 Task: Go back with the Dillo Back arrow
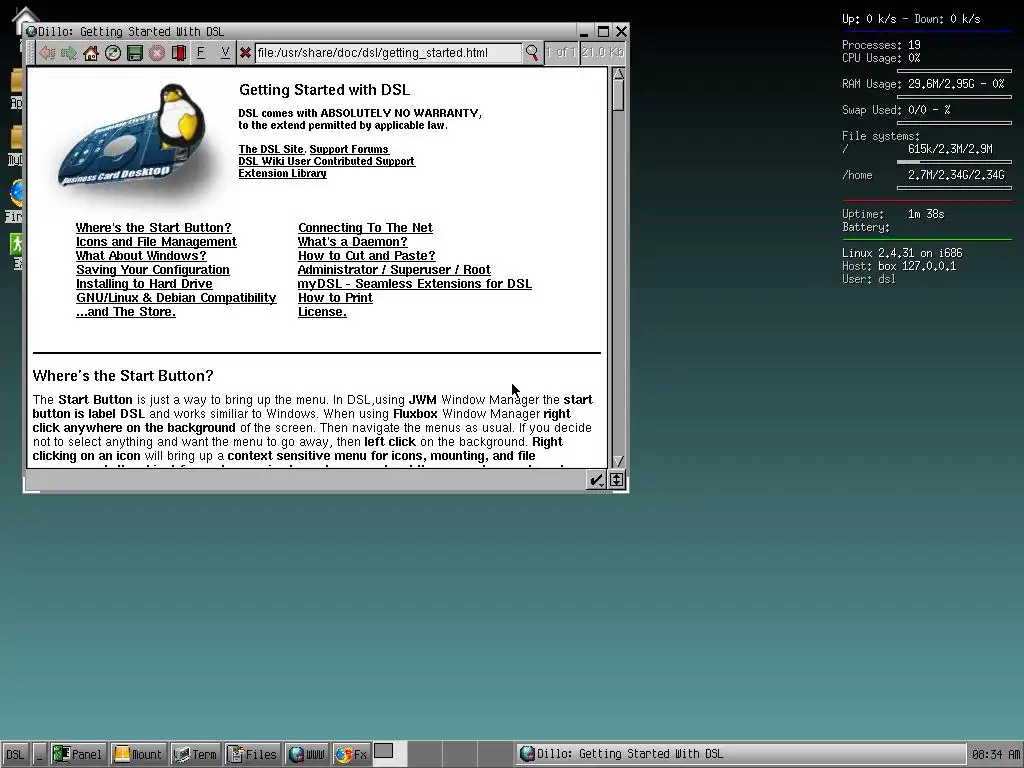[46, 53]
